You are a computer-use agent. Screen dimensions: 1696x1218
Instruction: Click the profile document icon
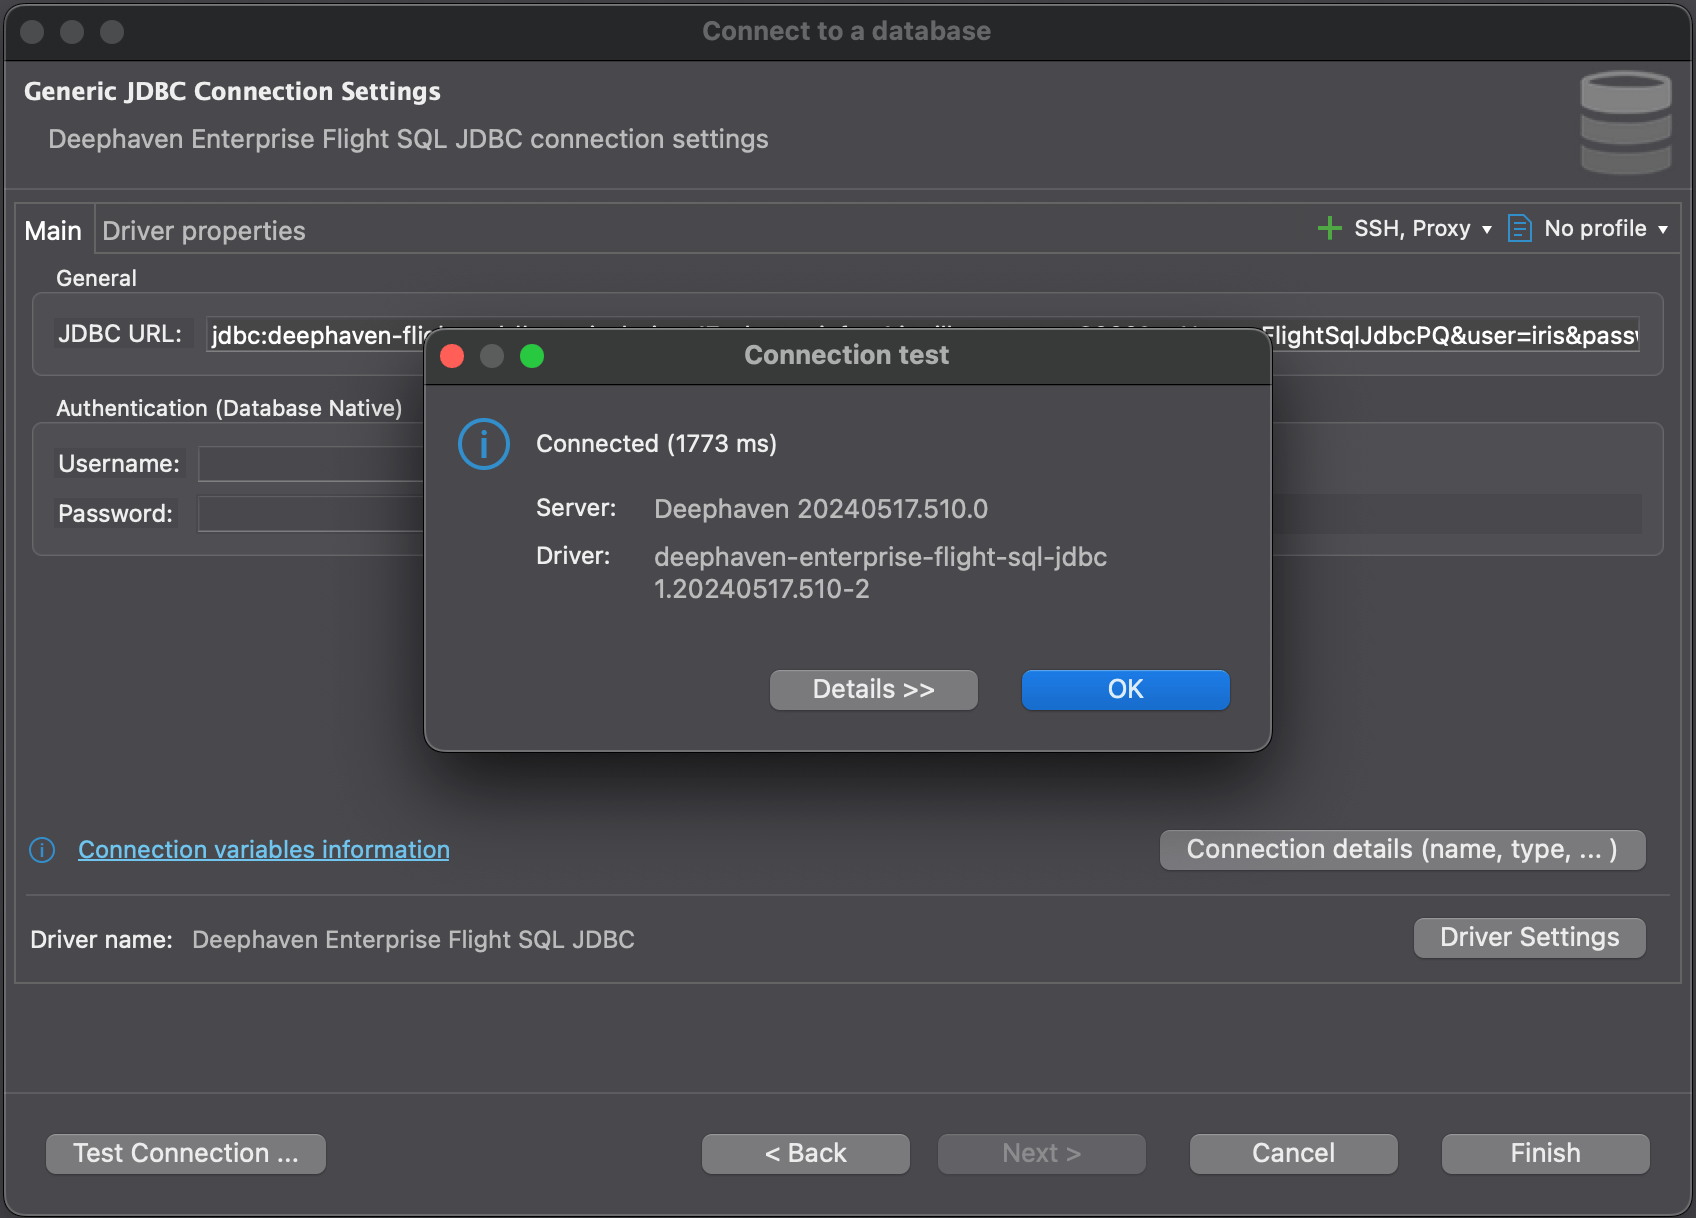point(1519,229)
